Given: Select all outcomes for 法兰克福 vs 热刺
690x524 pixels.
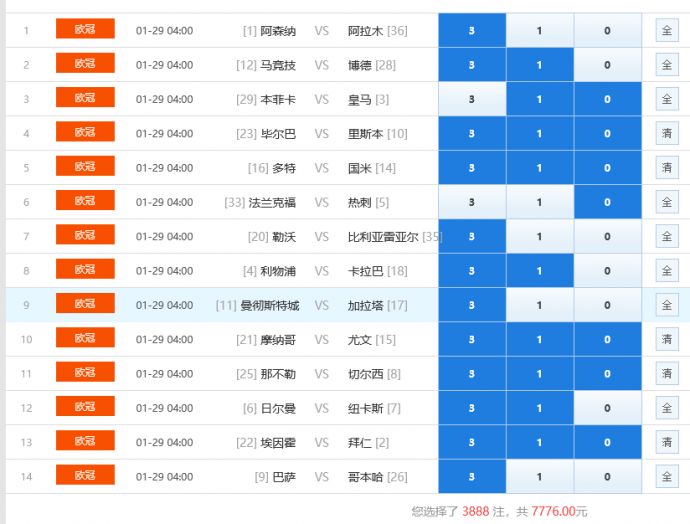Looking at the screenshot, I should coord(667,202).
